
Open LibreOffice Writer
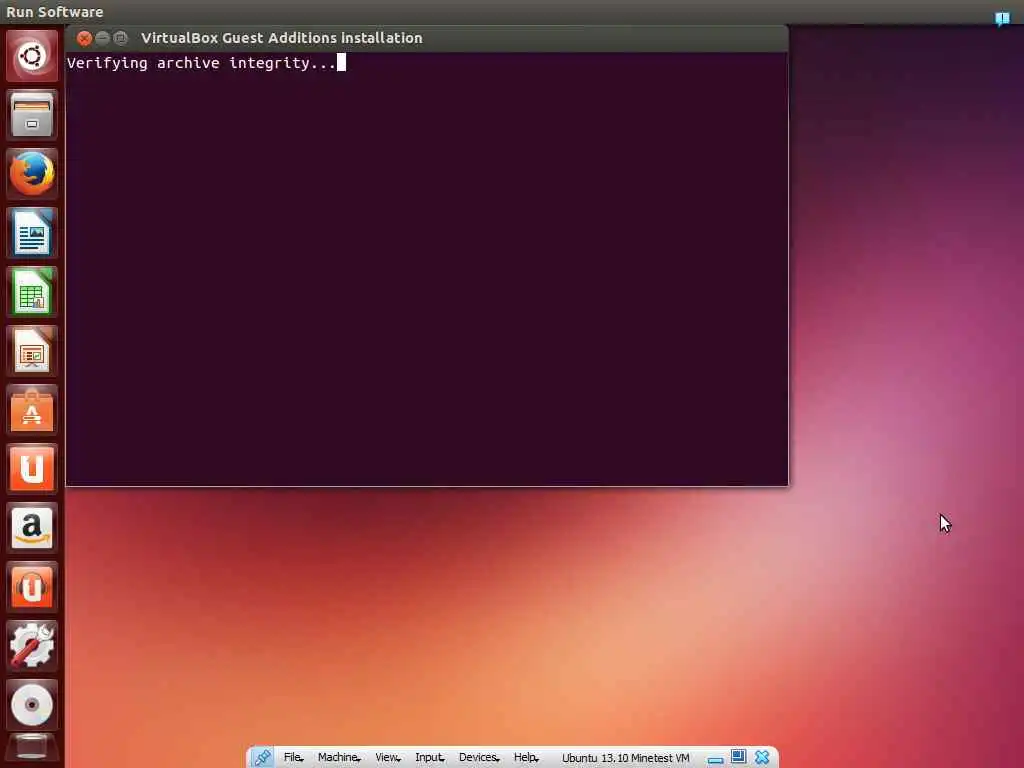click(x=32, y=233)
